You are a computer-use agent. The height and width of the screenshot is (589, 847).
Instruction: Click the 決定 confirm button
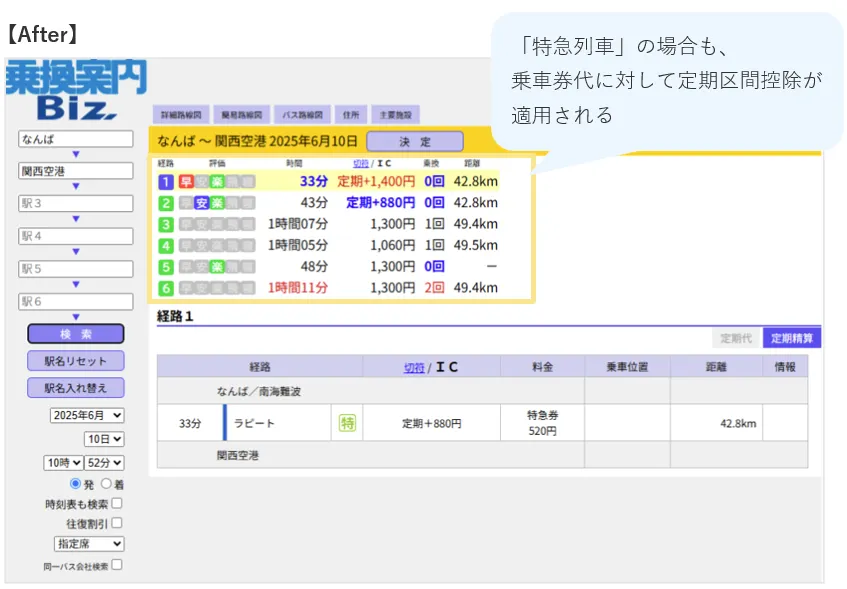point(414,142)
